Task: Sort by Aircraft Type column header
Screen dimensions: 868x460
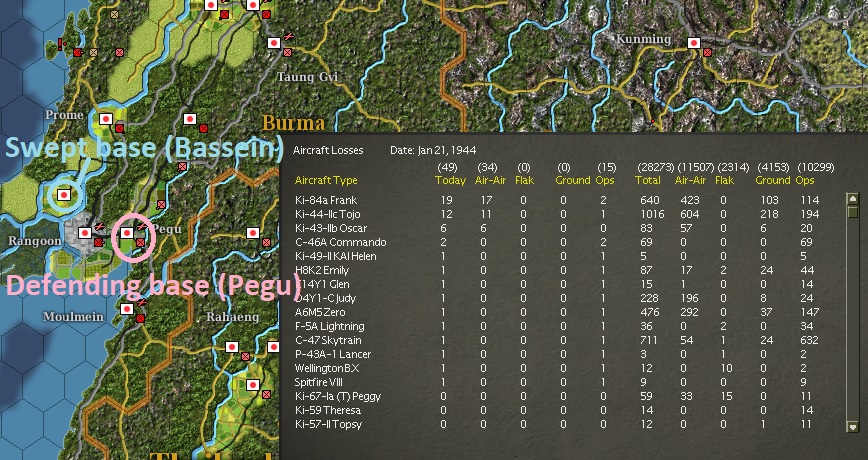Action: pos(326,180)
